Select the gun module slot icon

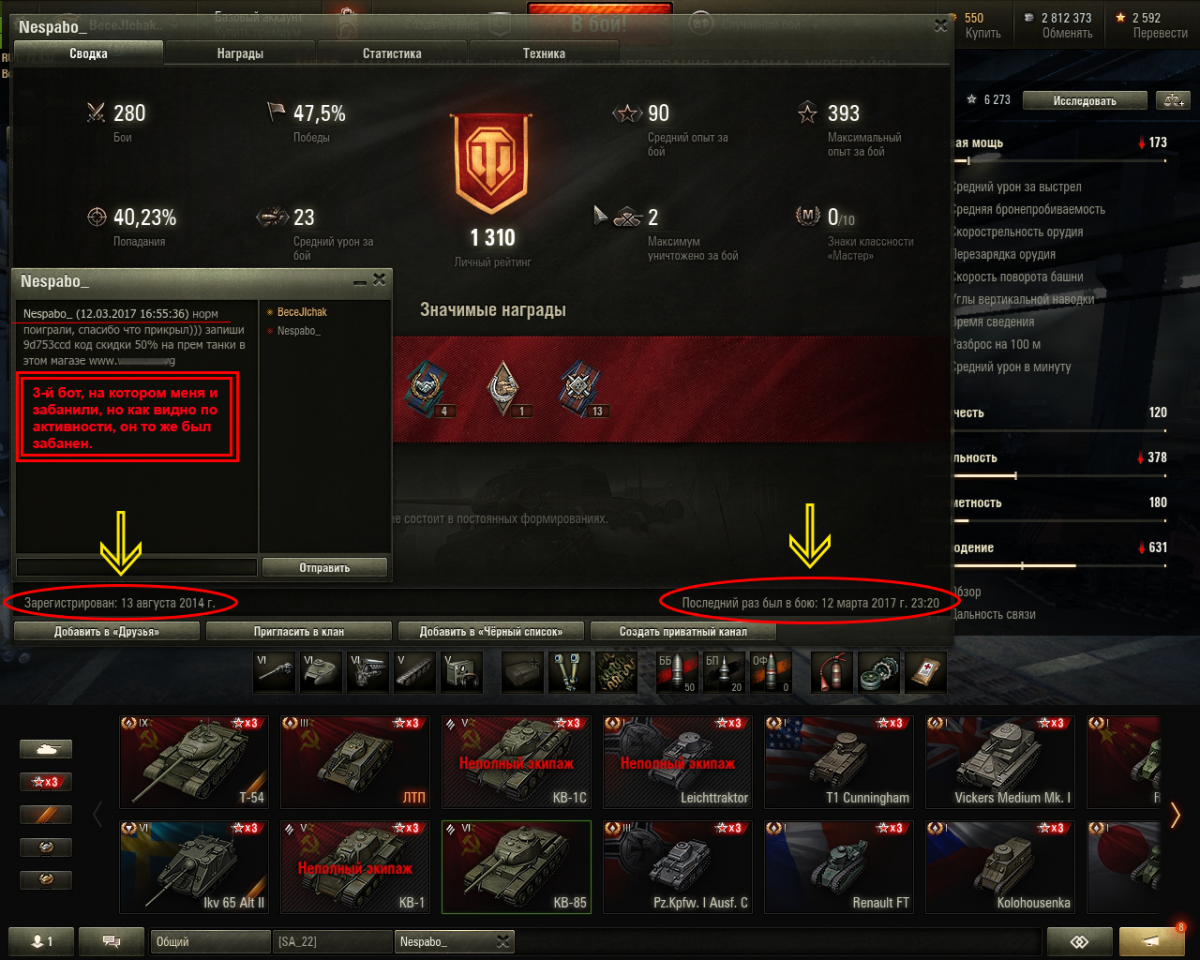click(x=276, y=672)
